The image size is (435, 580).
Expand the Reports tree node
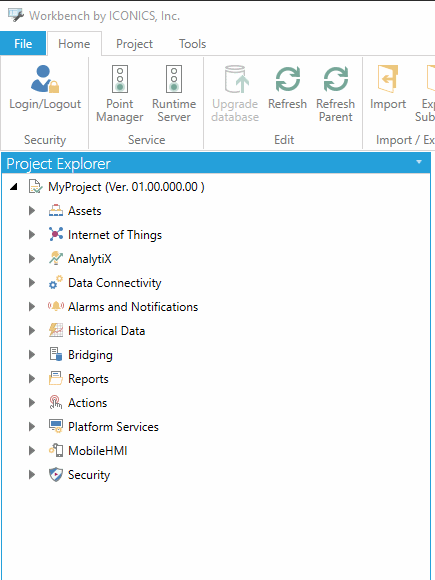click(32, 379)
